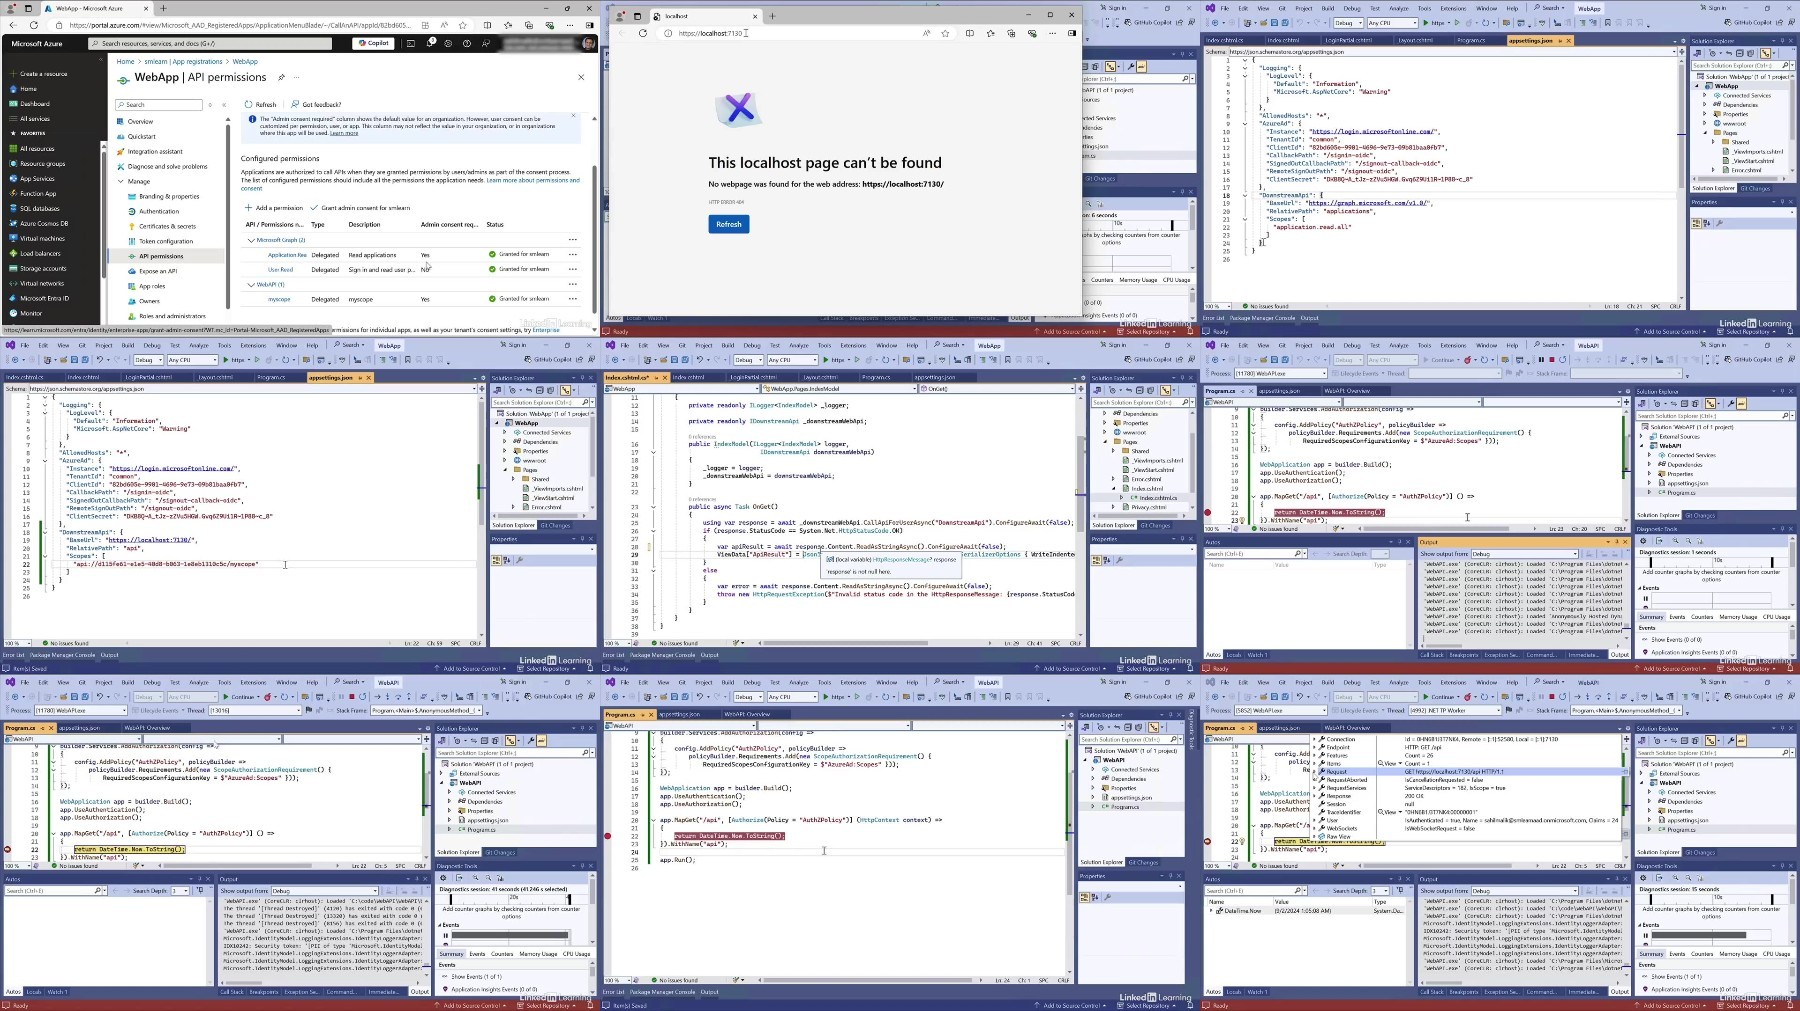Screen dimensions: 1800x1011
Task: Click the Copilot button in Azure portal
Action: [374, 43]
